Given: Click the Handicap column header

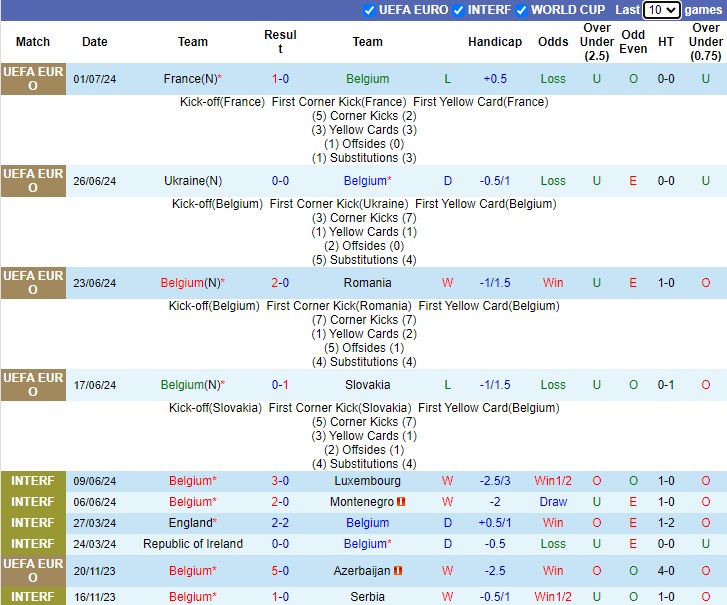Looking at the screenshot, I should (x=494, y=42).
